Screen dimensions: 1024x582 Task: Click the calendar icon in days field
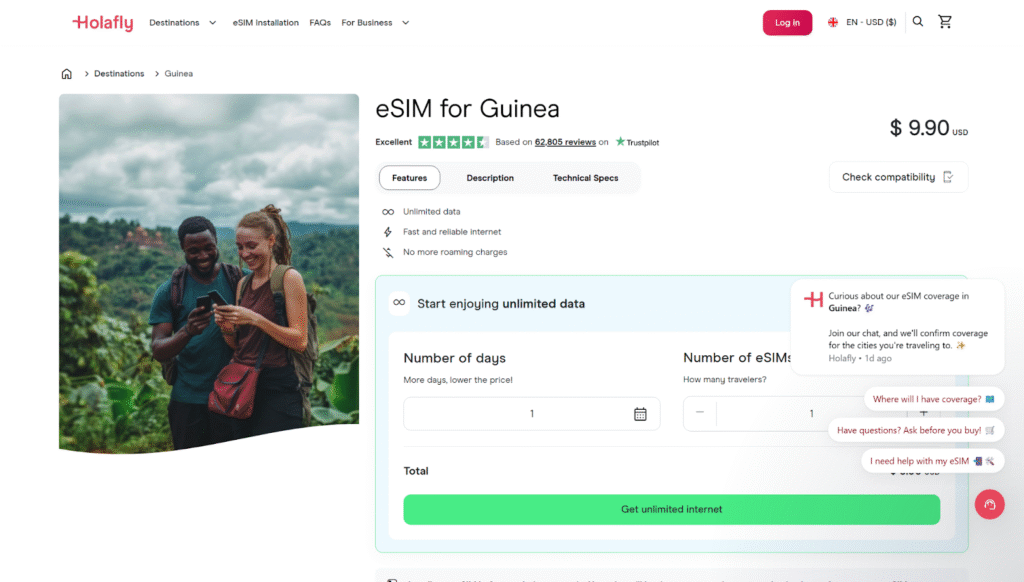(640, 414)
